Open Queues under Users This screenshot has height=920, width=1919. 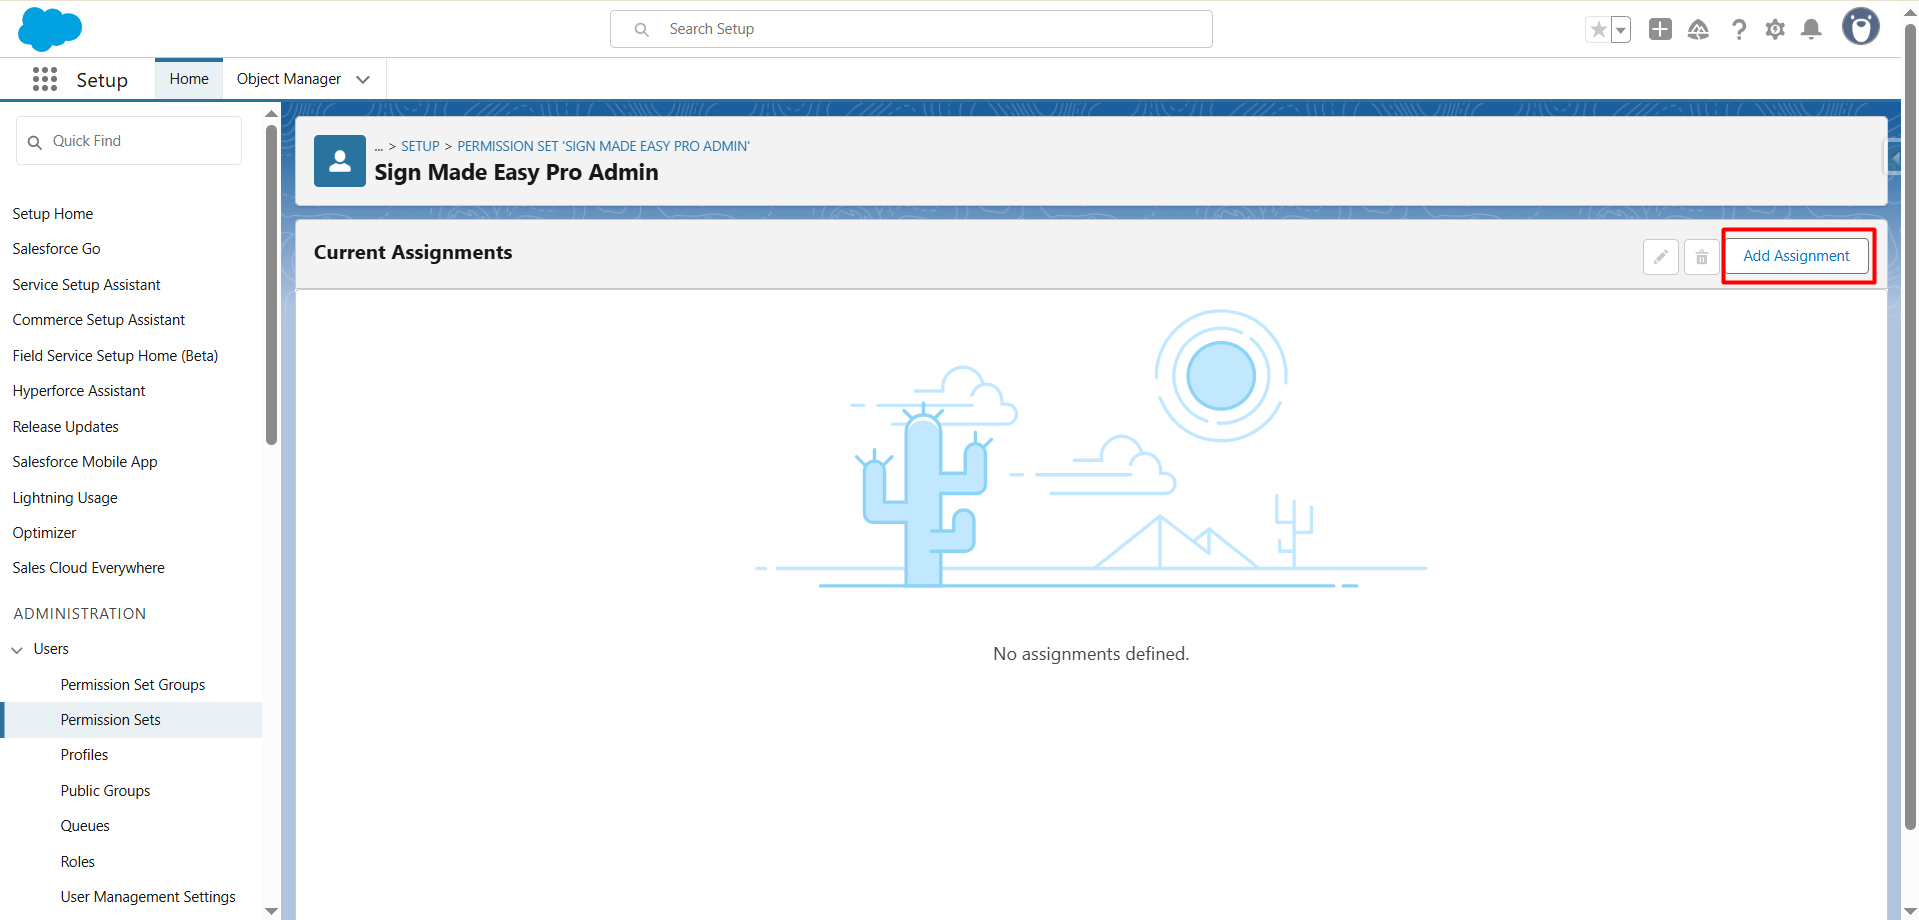tap(85, 826)
